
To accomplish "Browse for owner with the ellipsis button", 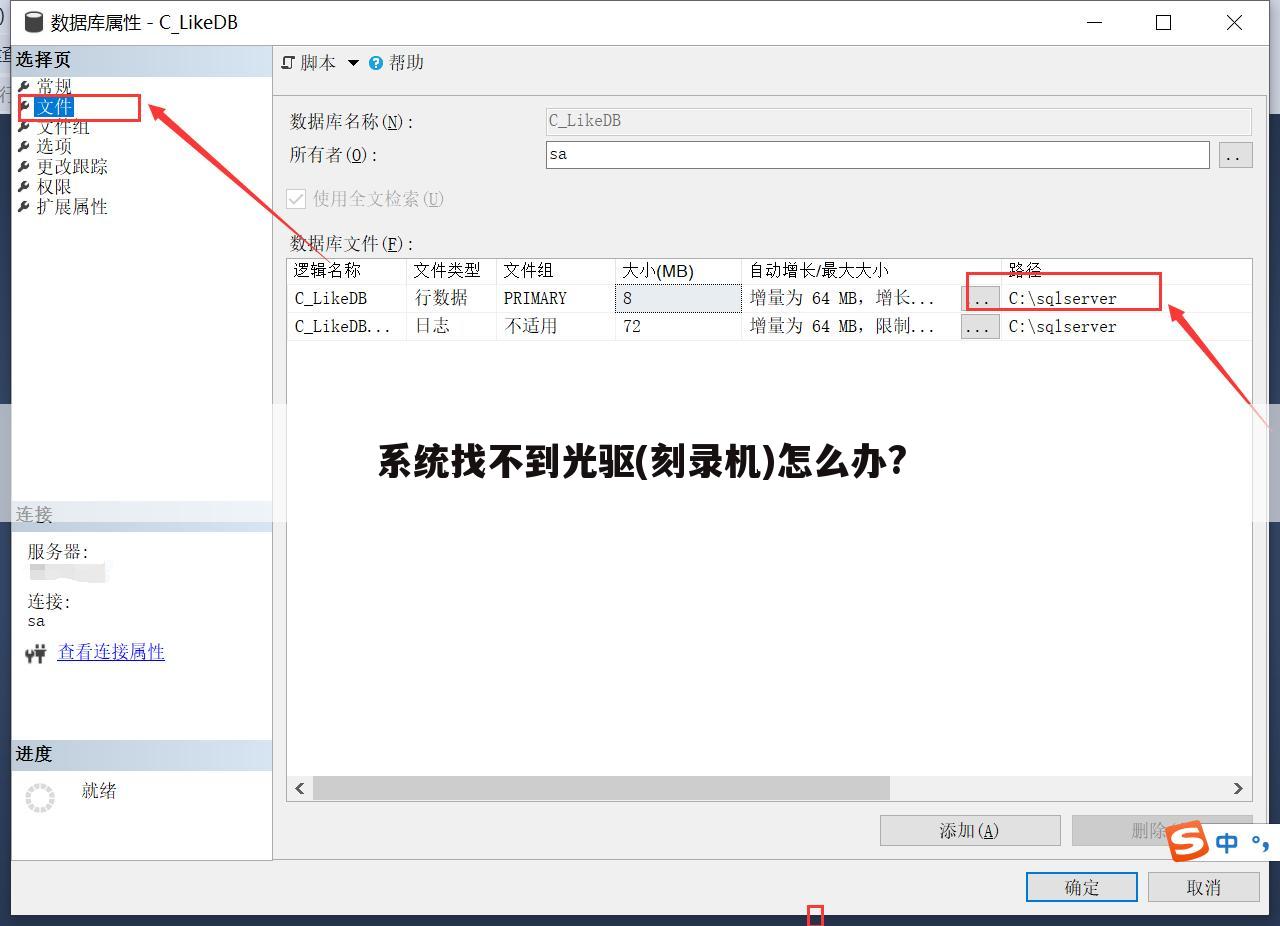I will click(x=1235, y=155).
